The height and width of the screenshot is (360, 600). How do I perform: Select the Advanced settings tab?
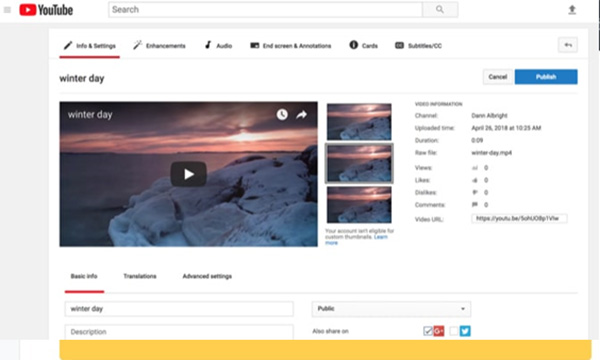point(207,276)
